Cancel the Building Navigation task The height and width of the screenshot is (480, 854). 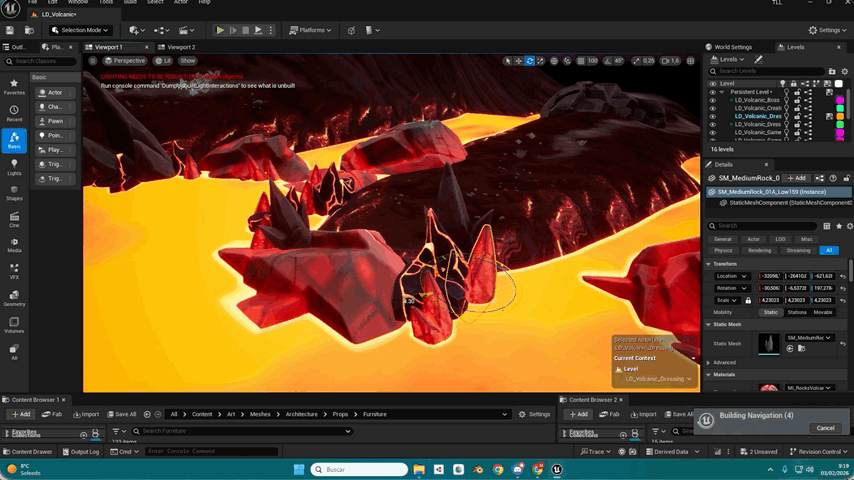point(825,428)
